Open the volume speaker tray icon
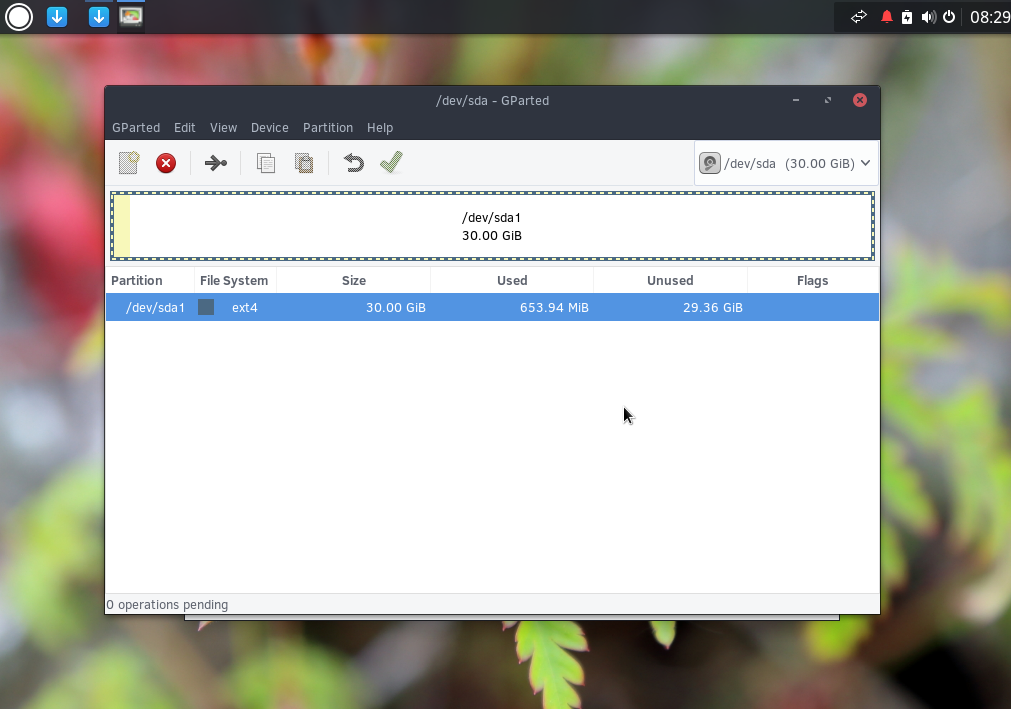 pyautogui.click(x=928, y=17)
